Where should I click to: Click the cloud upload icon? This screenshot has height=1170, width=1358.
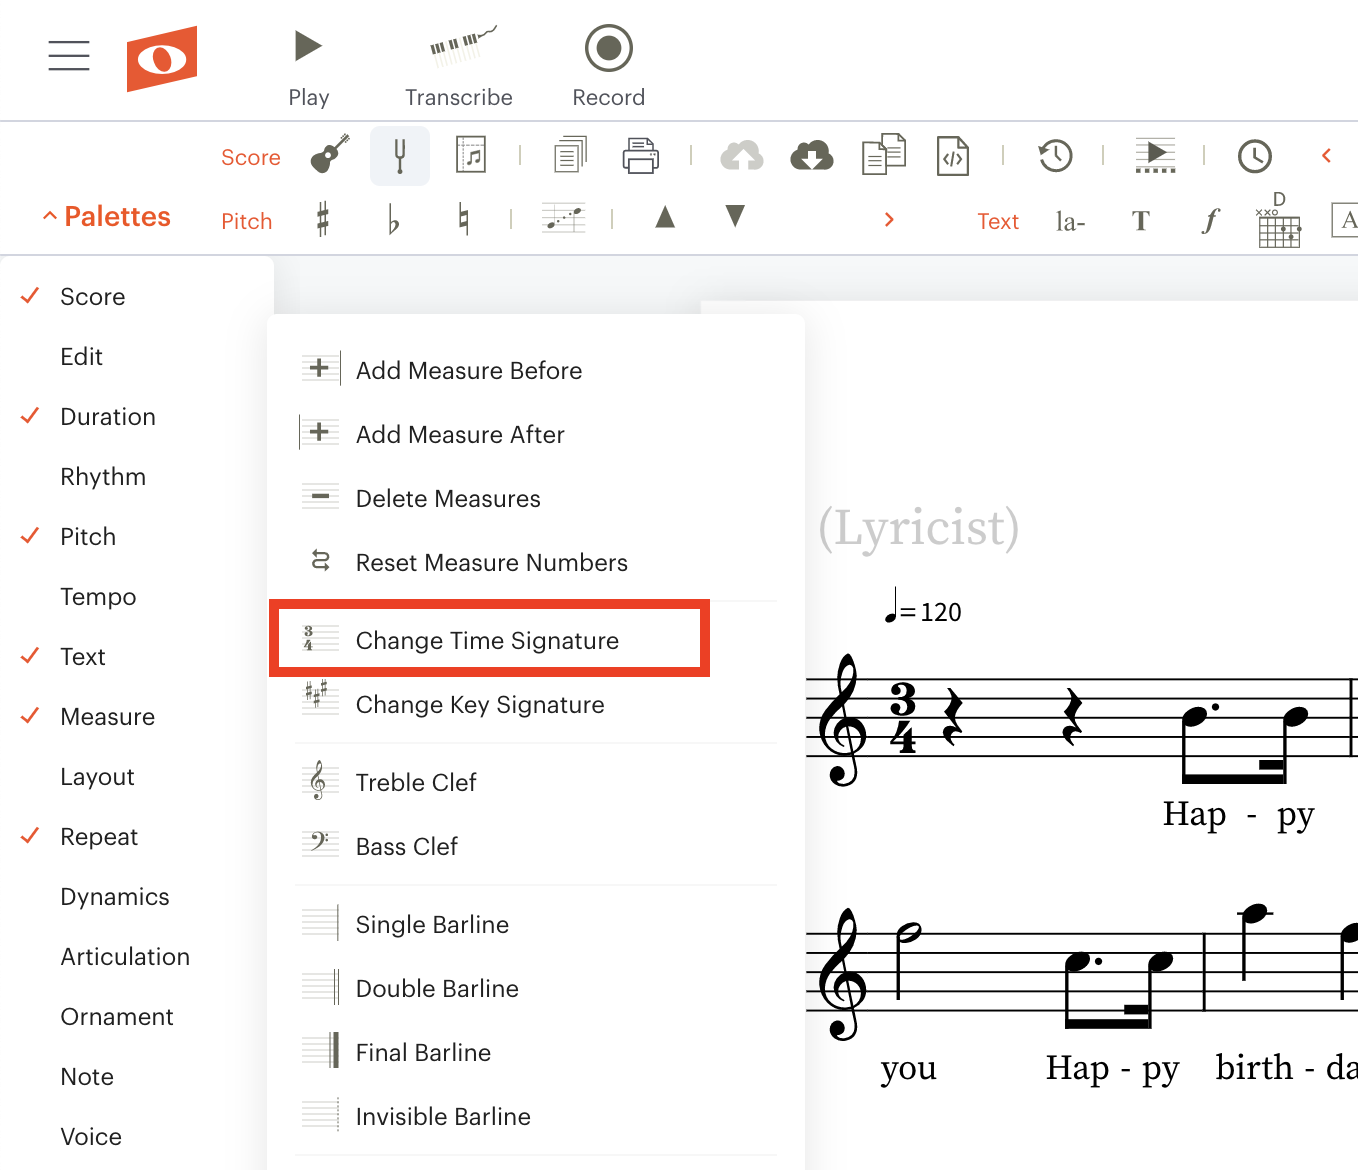click(742, 156)
